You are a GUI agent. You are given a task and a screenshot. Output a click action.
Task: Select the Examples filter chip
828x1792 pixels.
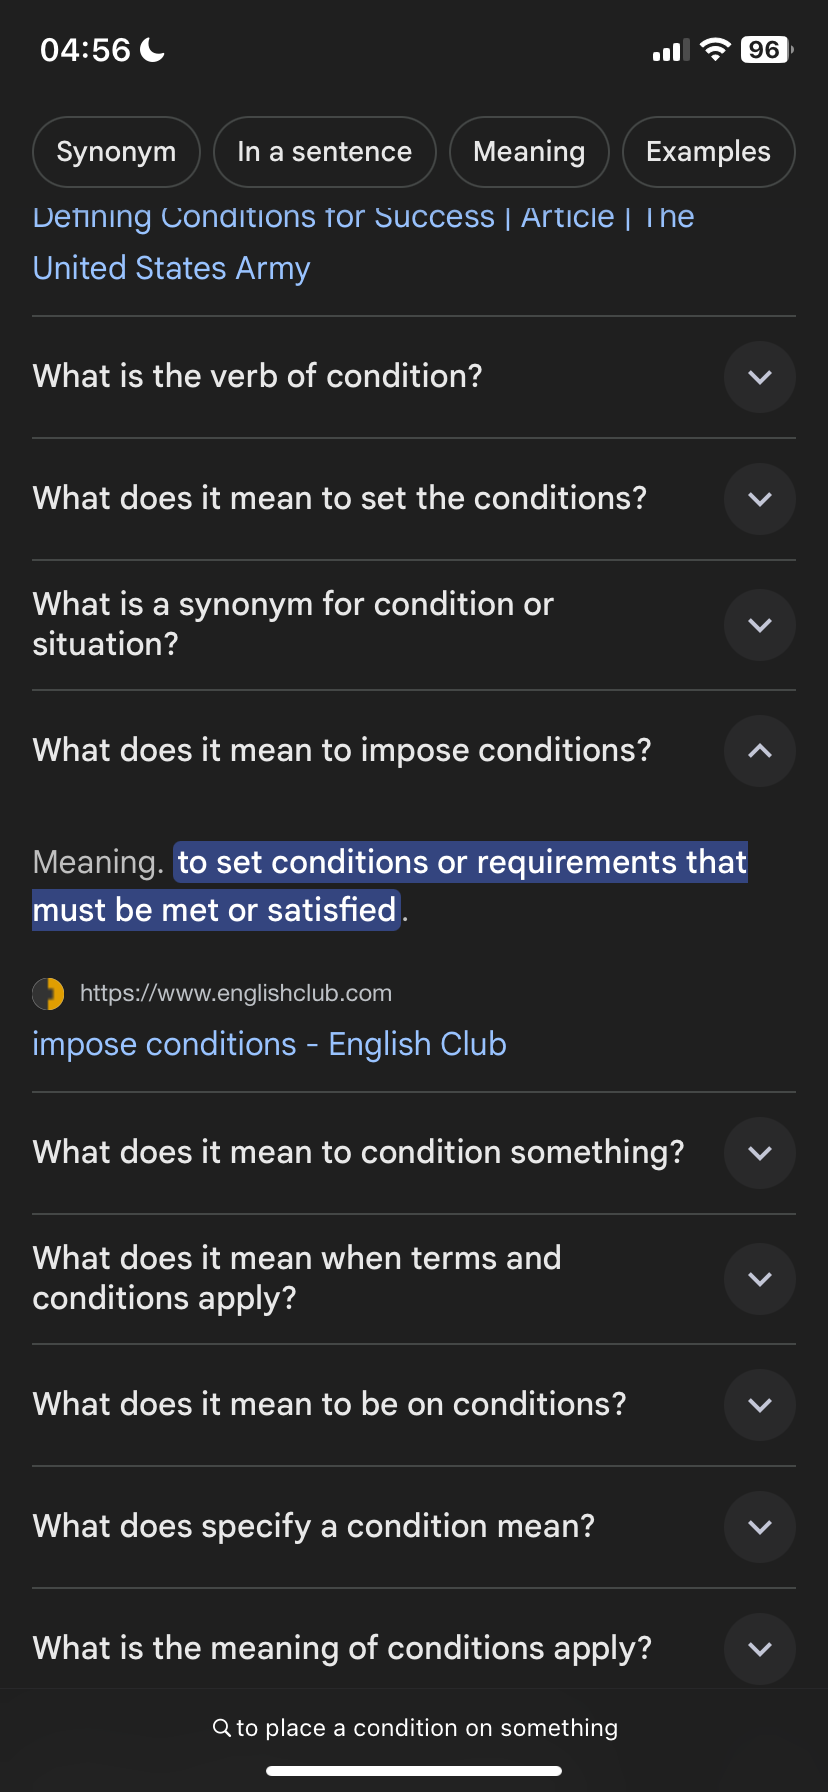coord(708,152)
